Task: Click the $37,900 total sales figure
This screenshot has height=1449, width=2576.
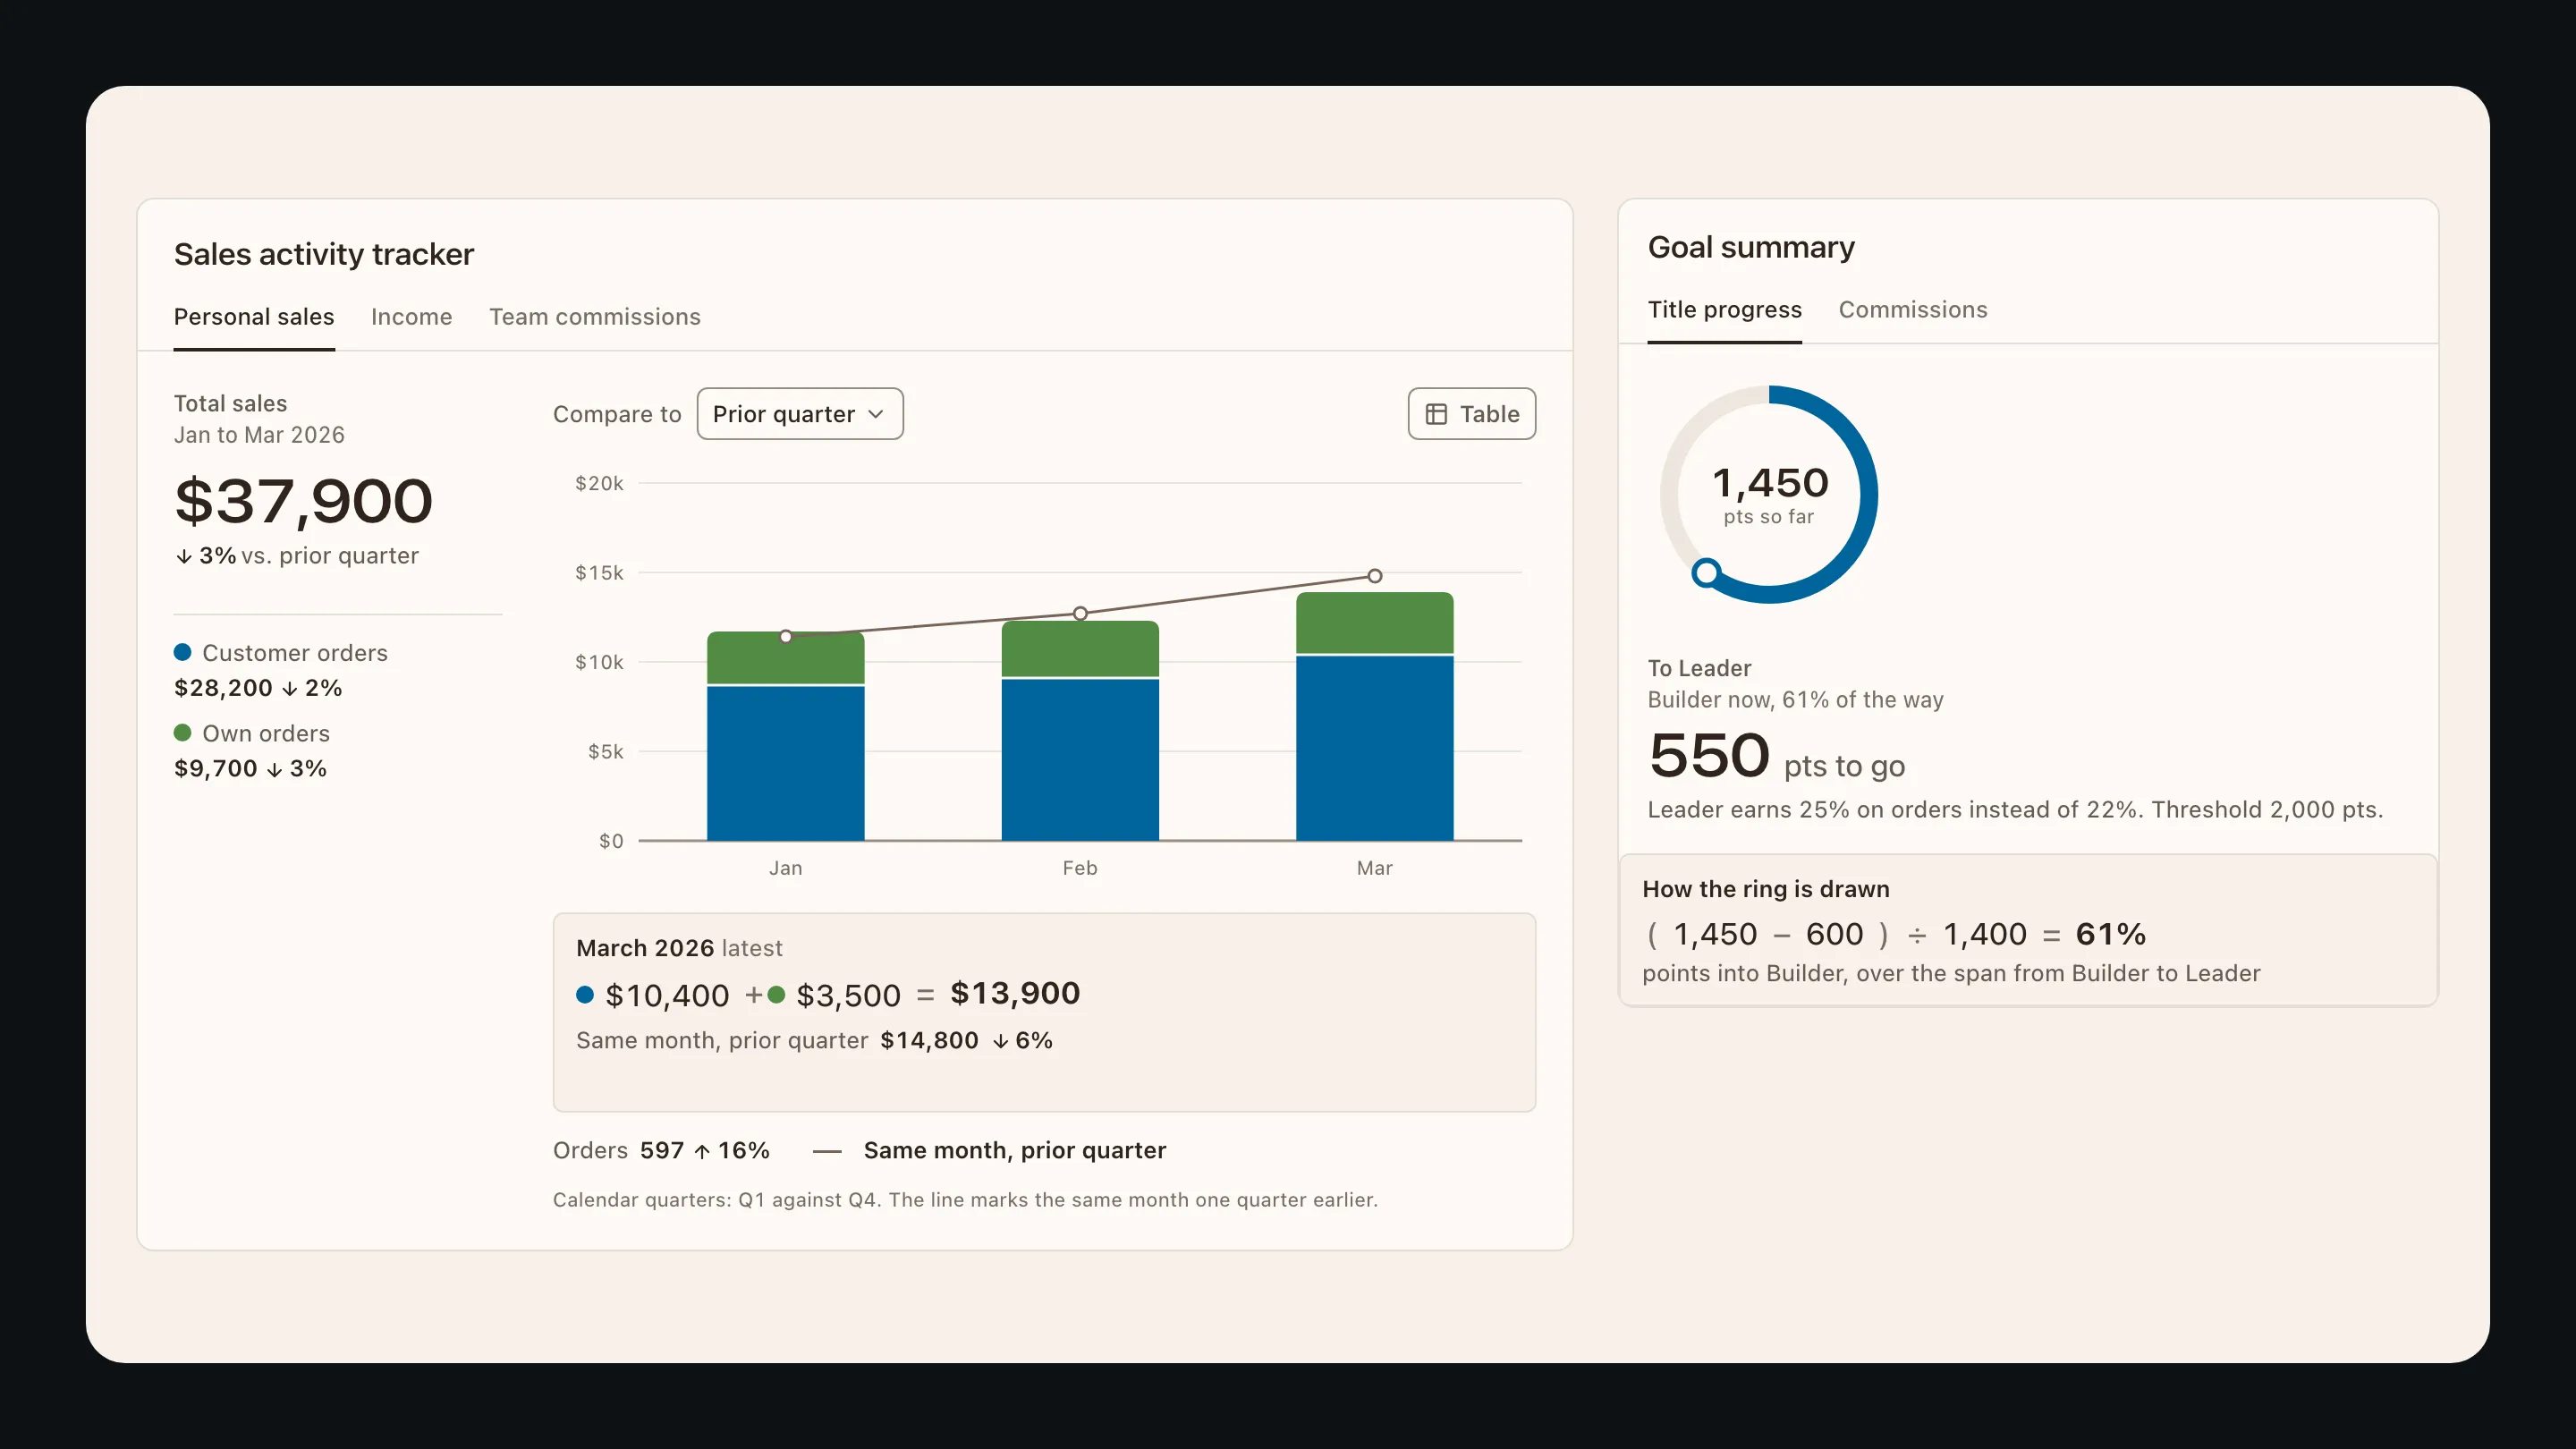Action: pyautogui.click(x=303, y=501)
